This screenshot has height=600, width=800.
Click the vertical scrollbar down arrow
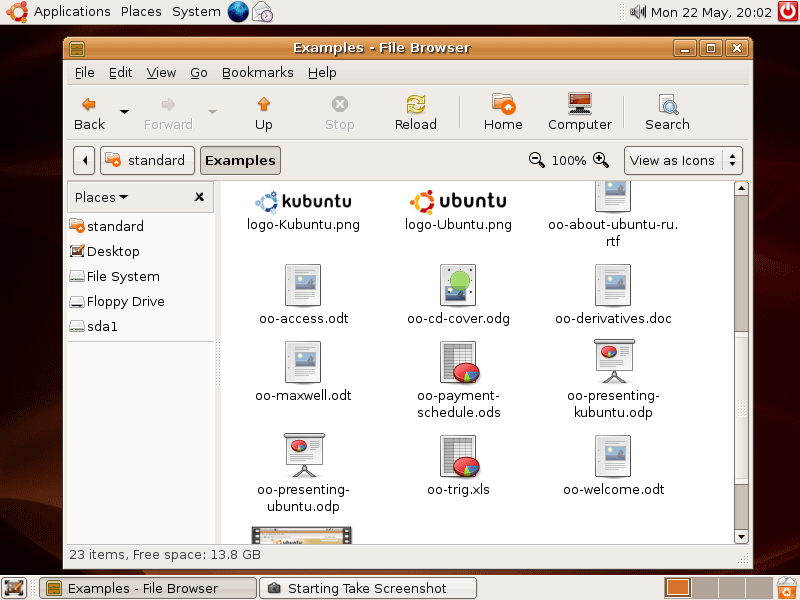(x=741, y=536)
